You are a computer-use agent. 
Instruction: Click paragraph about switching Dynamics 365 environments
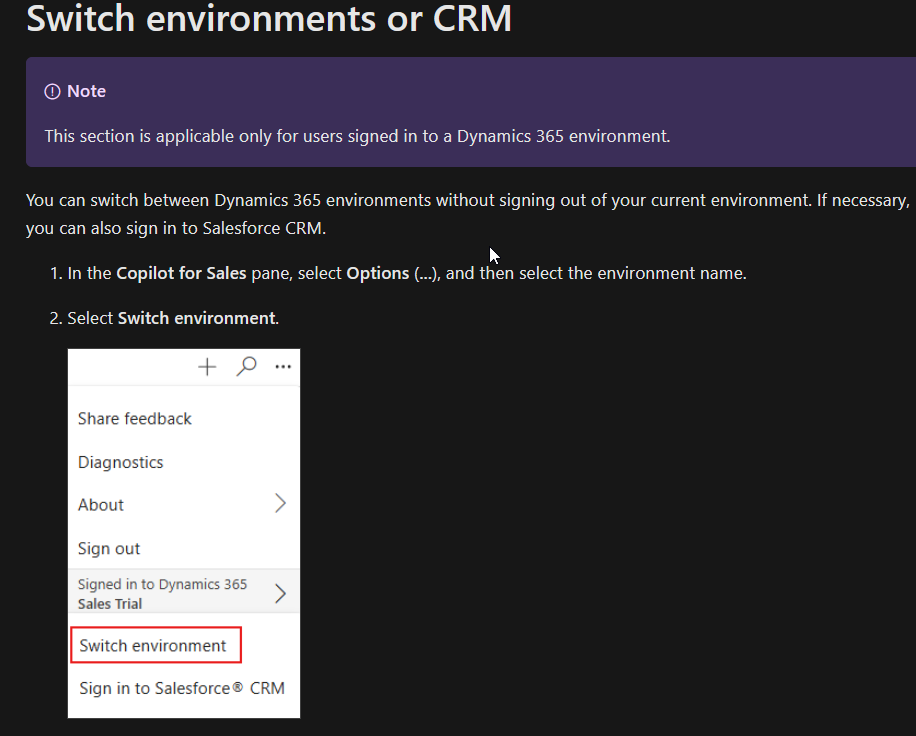(467, 214)
